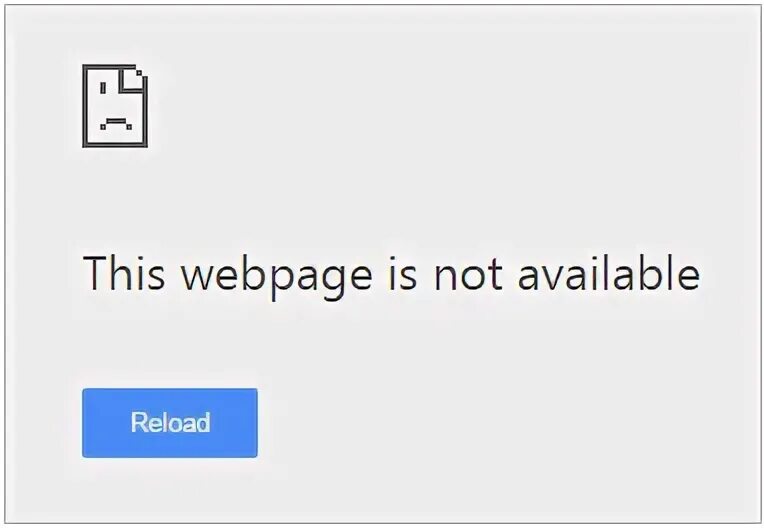Click the empty gray area right of Reload
This screenshot has height=528, width=764.
[x=487, y=423]
